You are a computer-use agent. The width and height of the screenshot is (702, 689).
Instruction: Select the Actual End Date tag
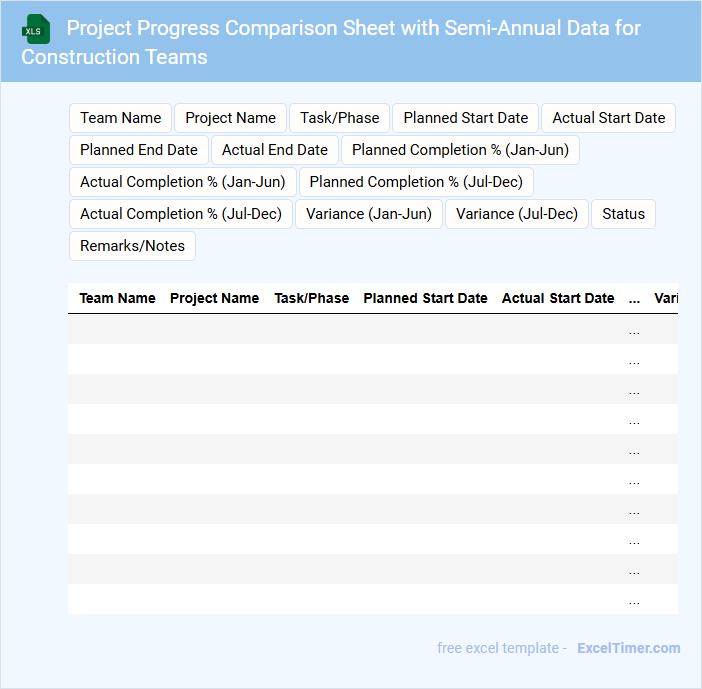[x=274, y=150]
